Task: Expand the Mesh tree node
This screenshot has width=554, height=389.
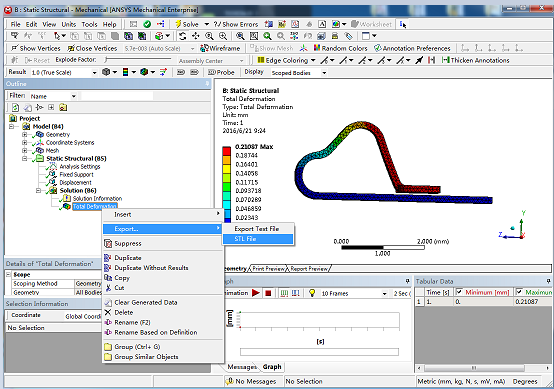Action: coord(24,151)
